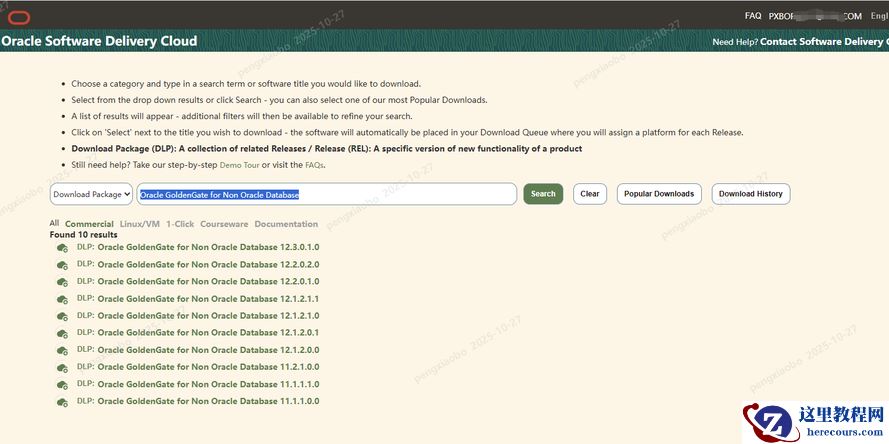The image size is (889, 444).
Task: Select the Courseware filter tab
Action: click(224, 224)
